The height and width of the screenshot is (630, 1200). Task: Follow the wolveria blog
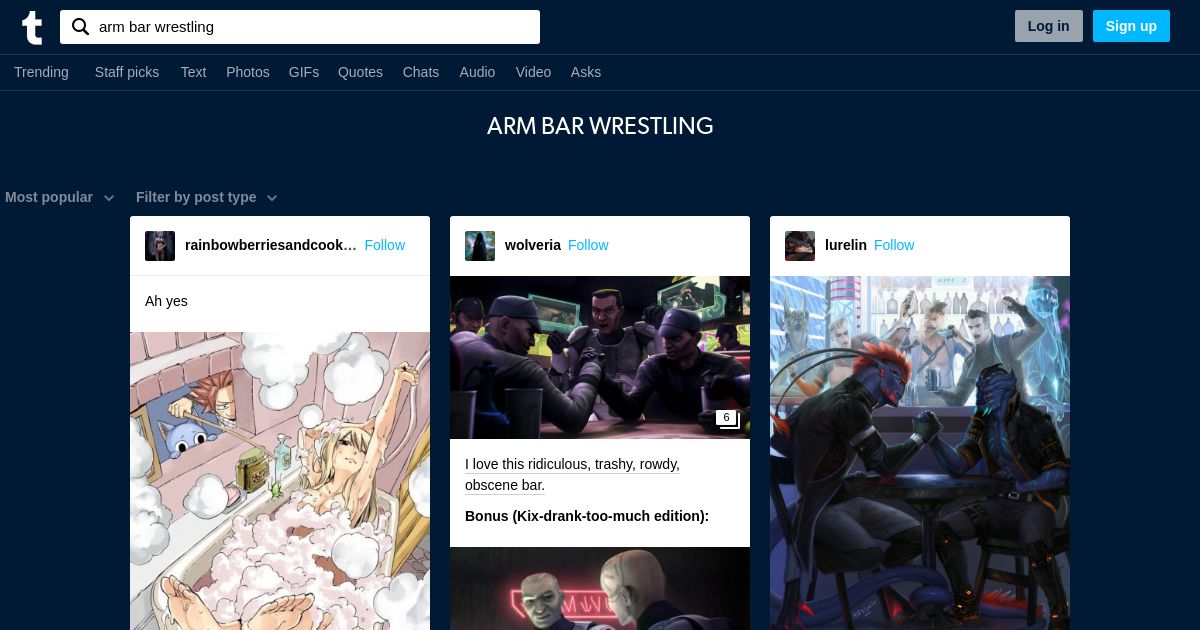588,245
